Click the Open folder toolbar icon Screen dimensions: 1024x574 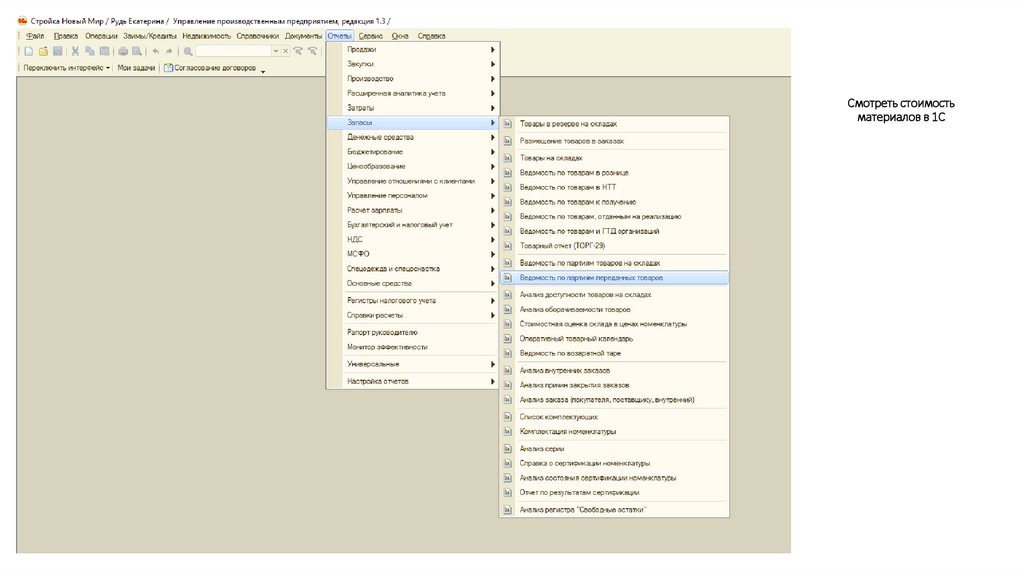(x=43, y=51)
